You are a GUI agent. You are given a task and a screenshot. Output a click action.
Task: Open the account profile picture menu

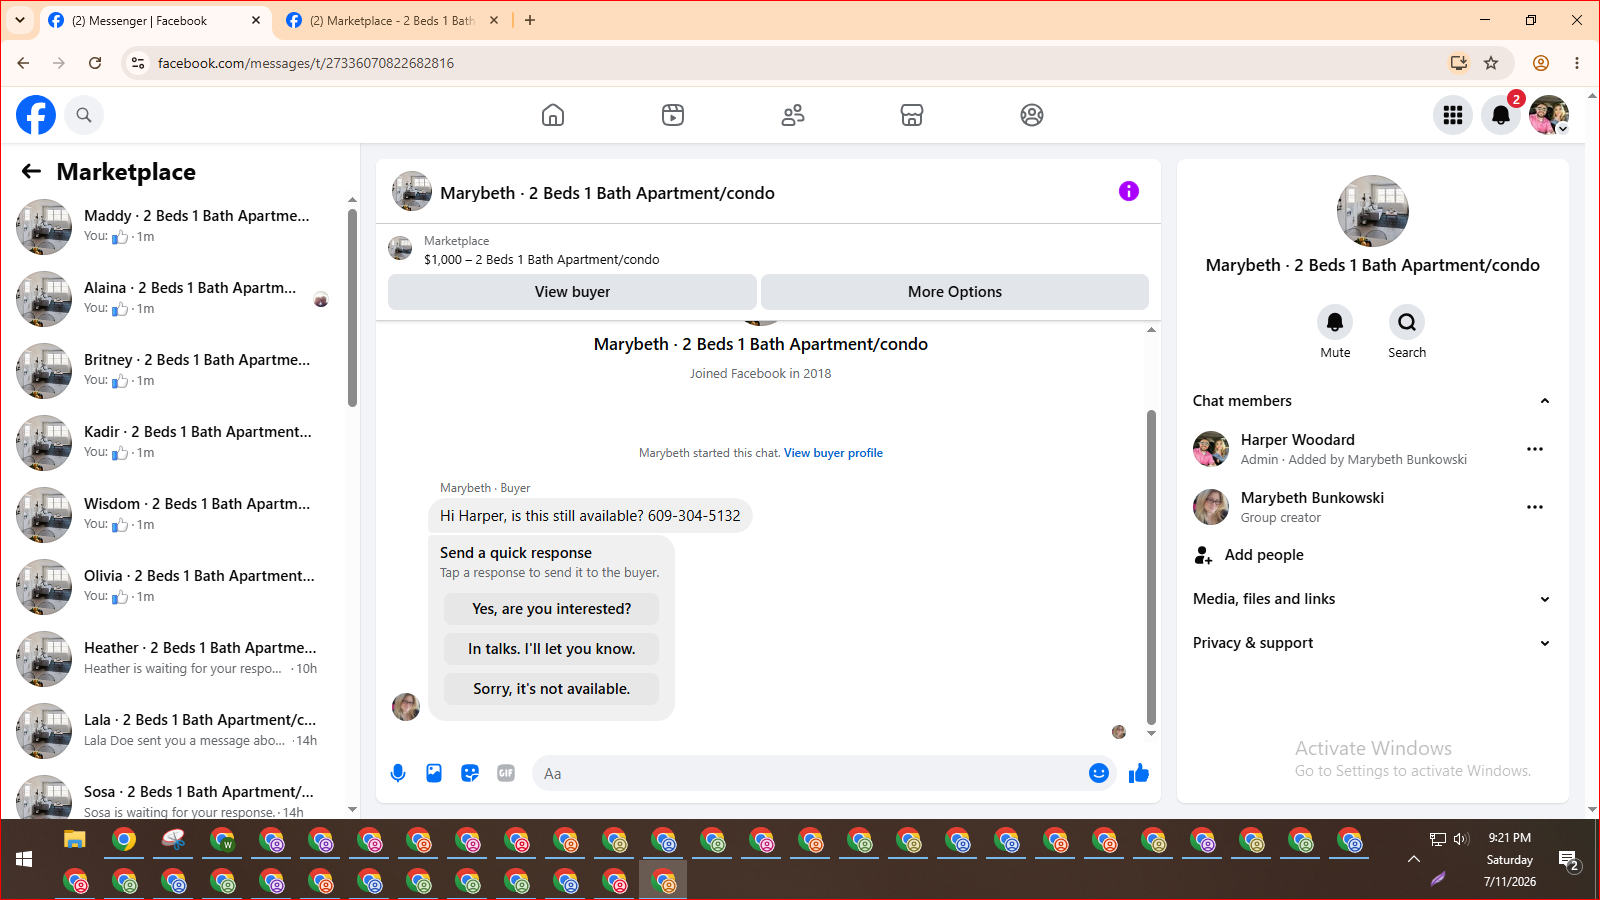tap(1549, 115)
